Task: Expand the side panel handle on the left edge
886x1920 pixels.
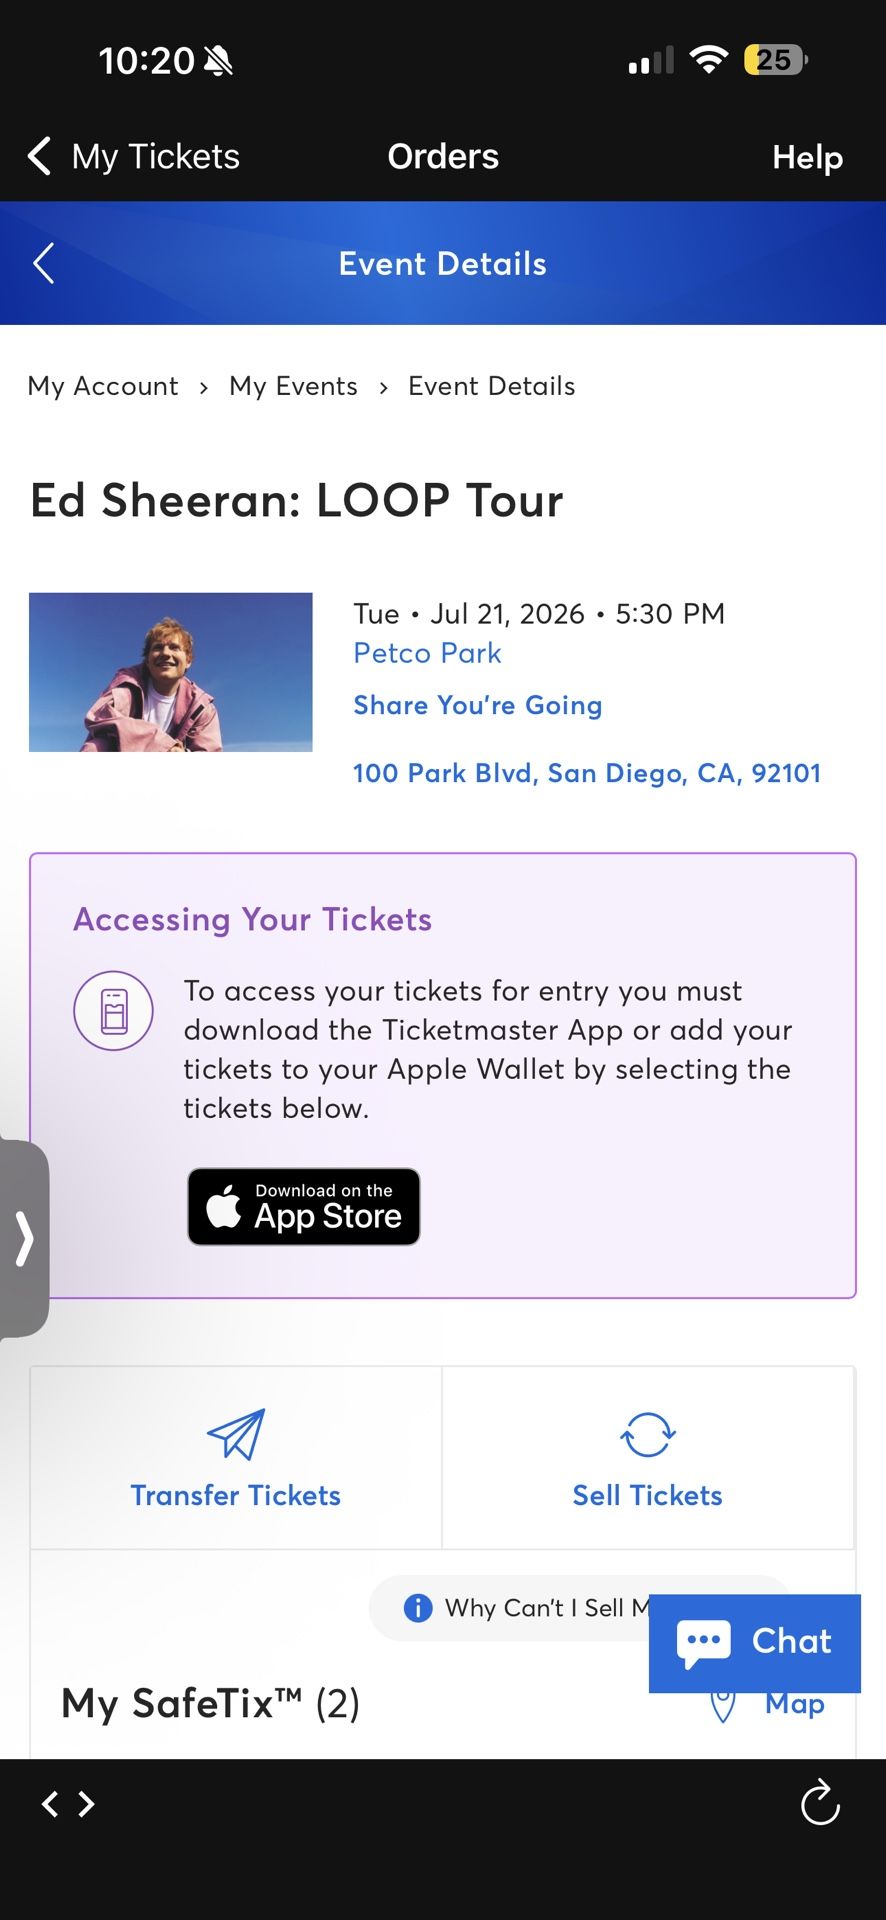Action: click(x=24, y=1238)
